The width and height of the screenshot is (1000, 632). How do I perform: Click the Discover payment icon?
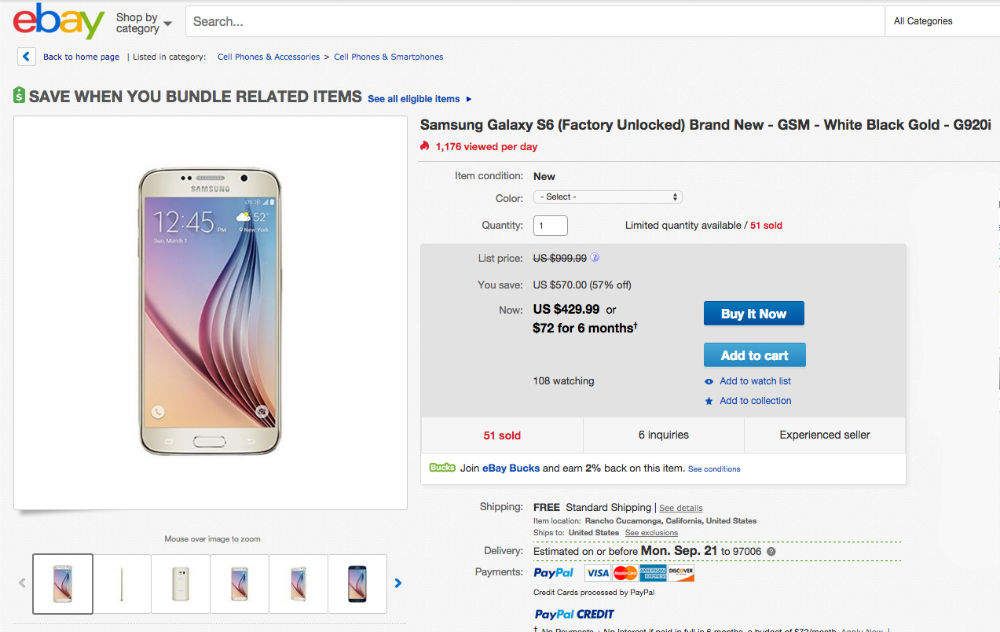680,573
